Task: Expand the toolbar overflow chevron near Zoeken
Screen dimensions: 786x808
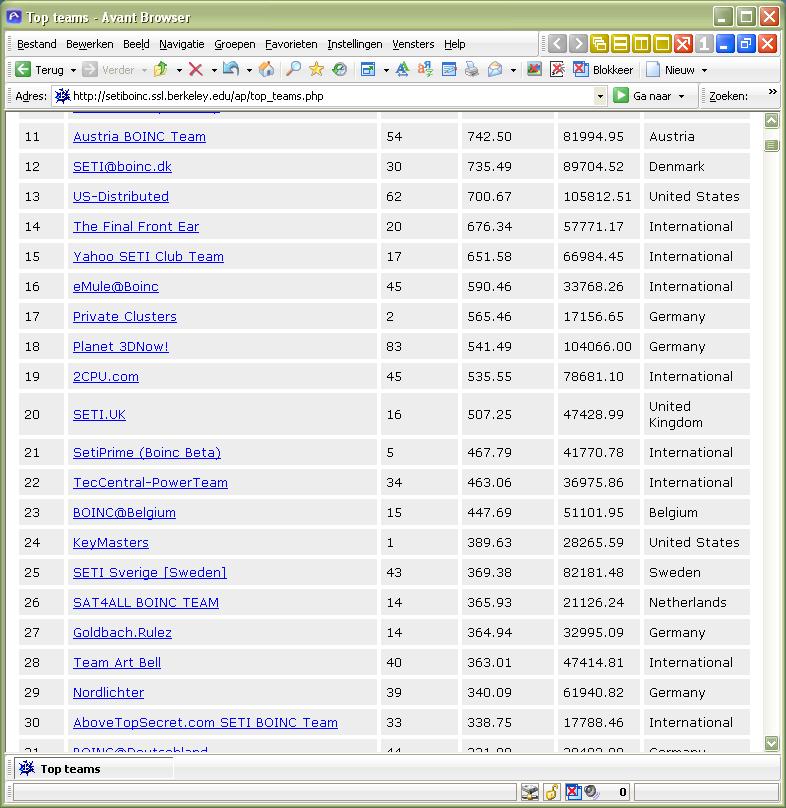Action: click(x=772, y=92)
